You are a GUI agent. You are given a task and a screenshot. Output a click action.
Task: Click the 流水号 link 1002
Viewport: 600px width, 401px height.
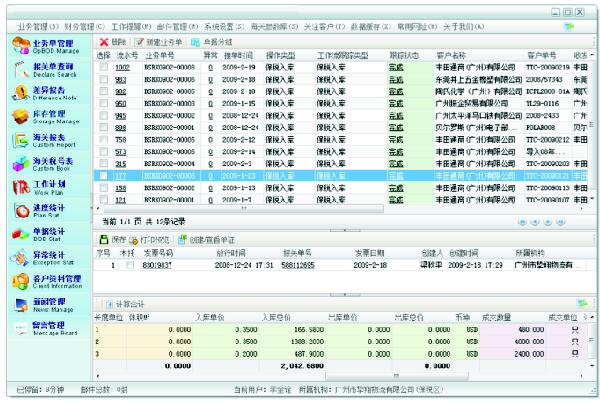tap(120, 66)
